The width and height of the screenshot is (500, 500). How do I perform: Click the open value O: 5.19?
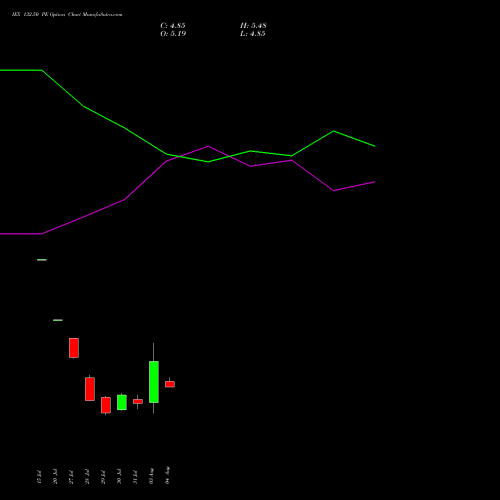pos(173,34)
